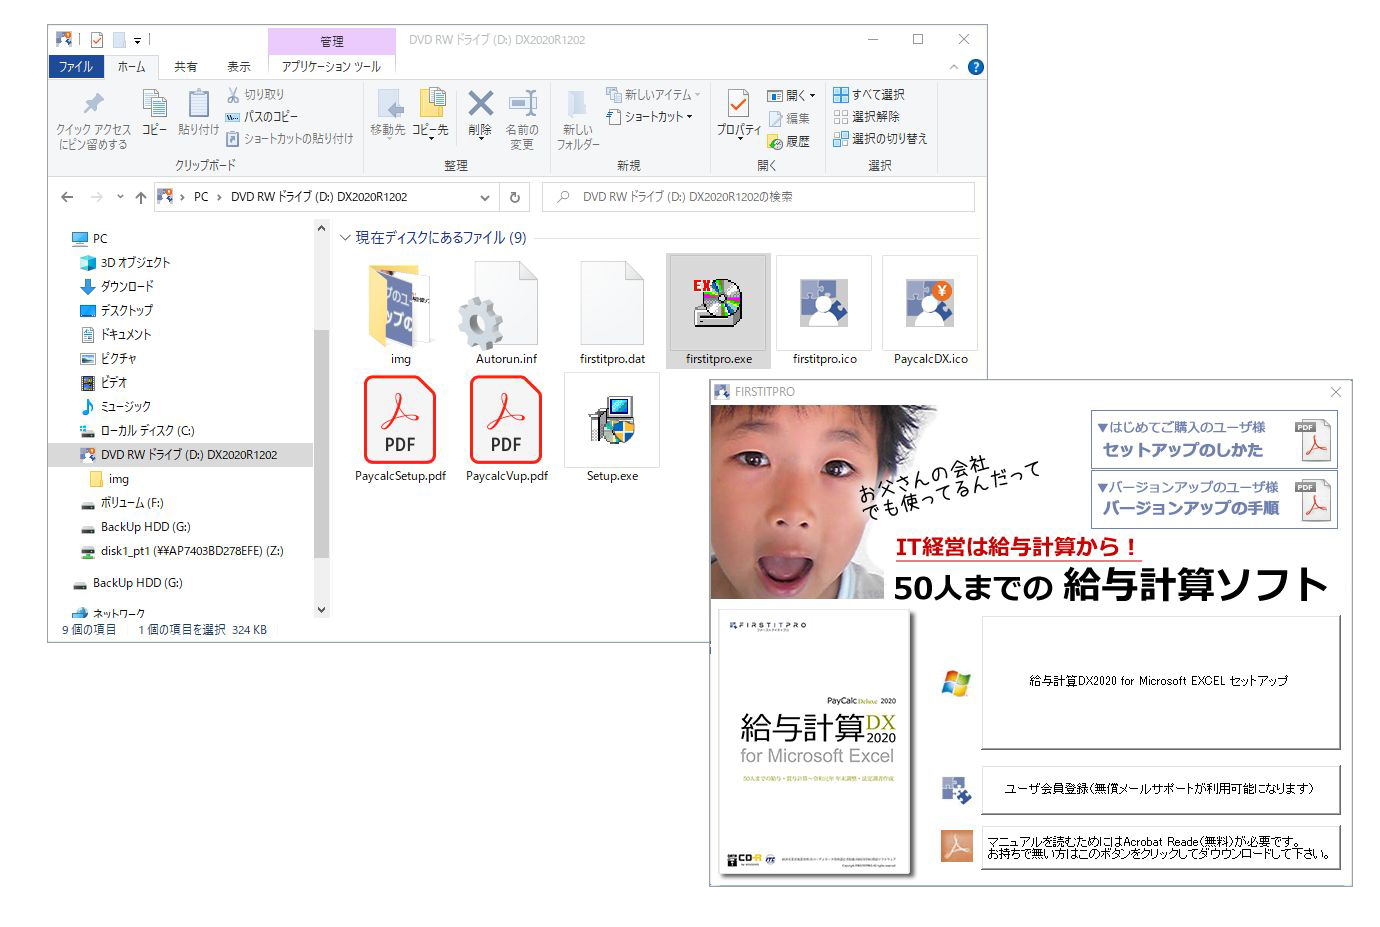Select the Setup.exe file
This screenshot has width=1380, height=927.
point(612,428)
